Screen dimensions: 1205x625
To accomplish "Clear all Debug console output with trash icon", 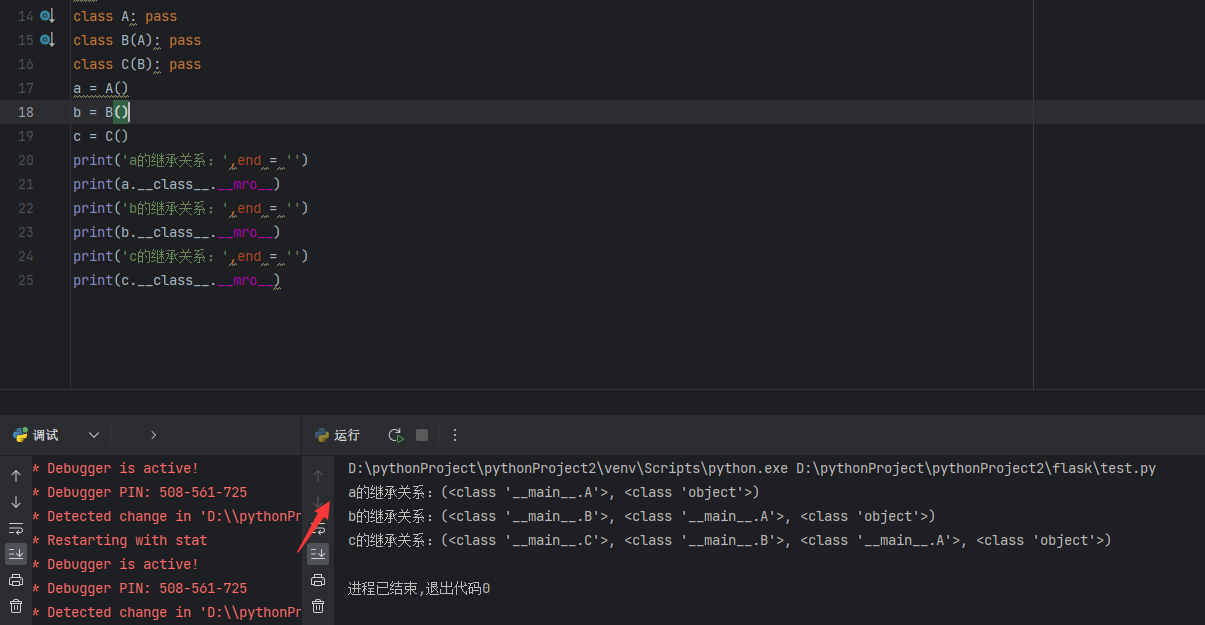I will (x=16, y=606).
